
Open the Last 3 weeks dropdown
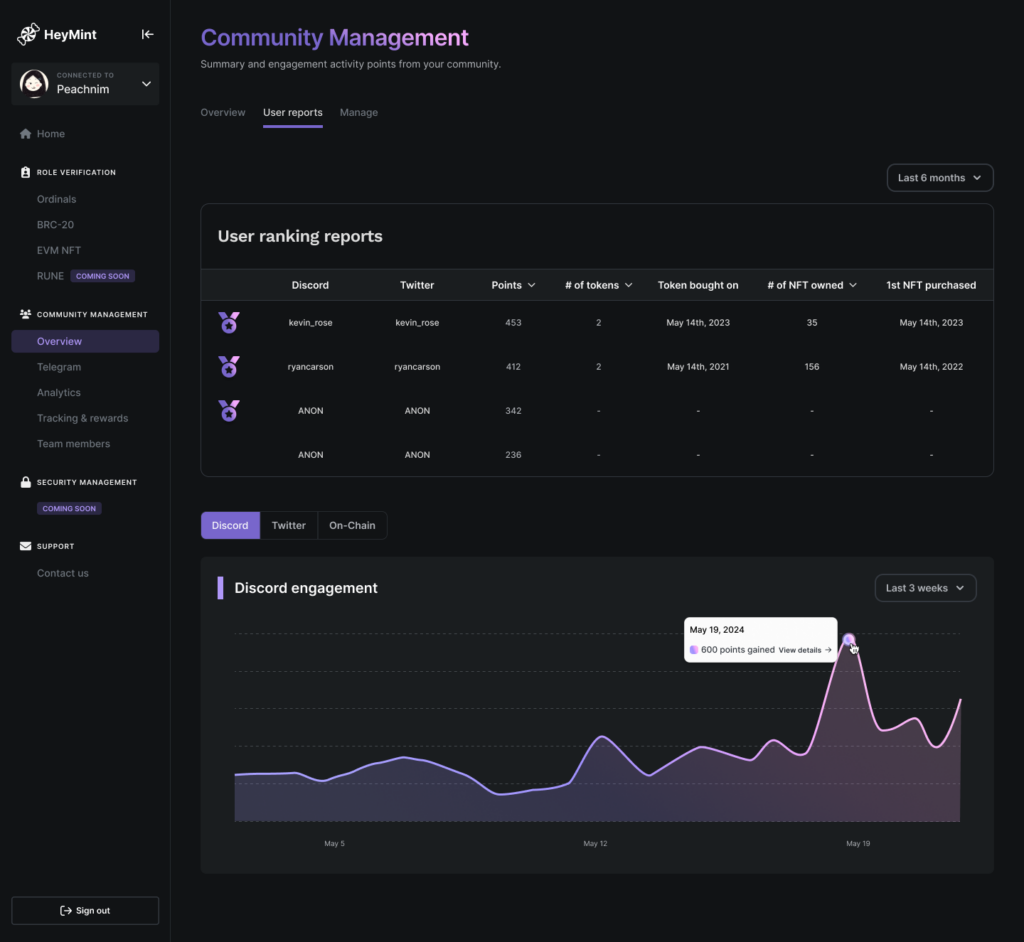[x=925, y=588]
